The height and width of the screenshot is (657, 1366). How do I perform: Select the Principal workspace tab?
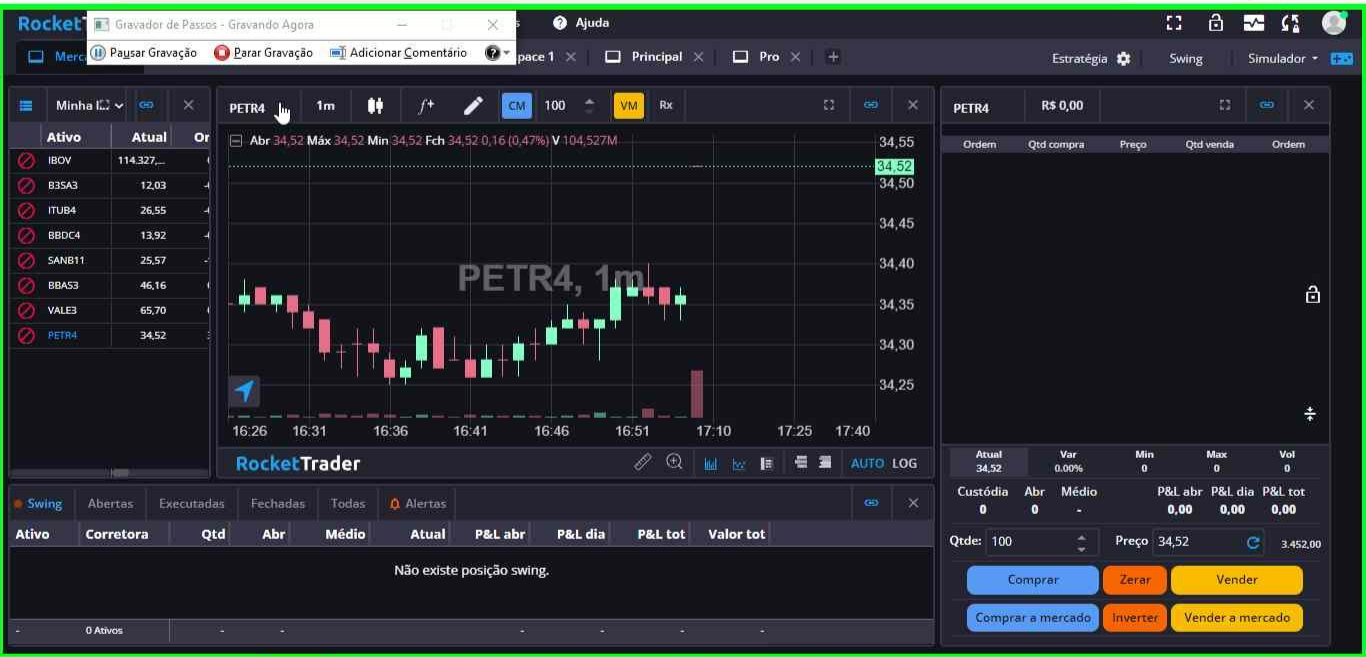[x=655, y=57]
